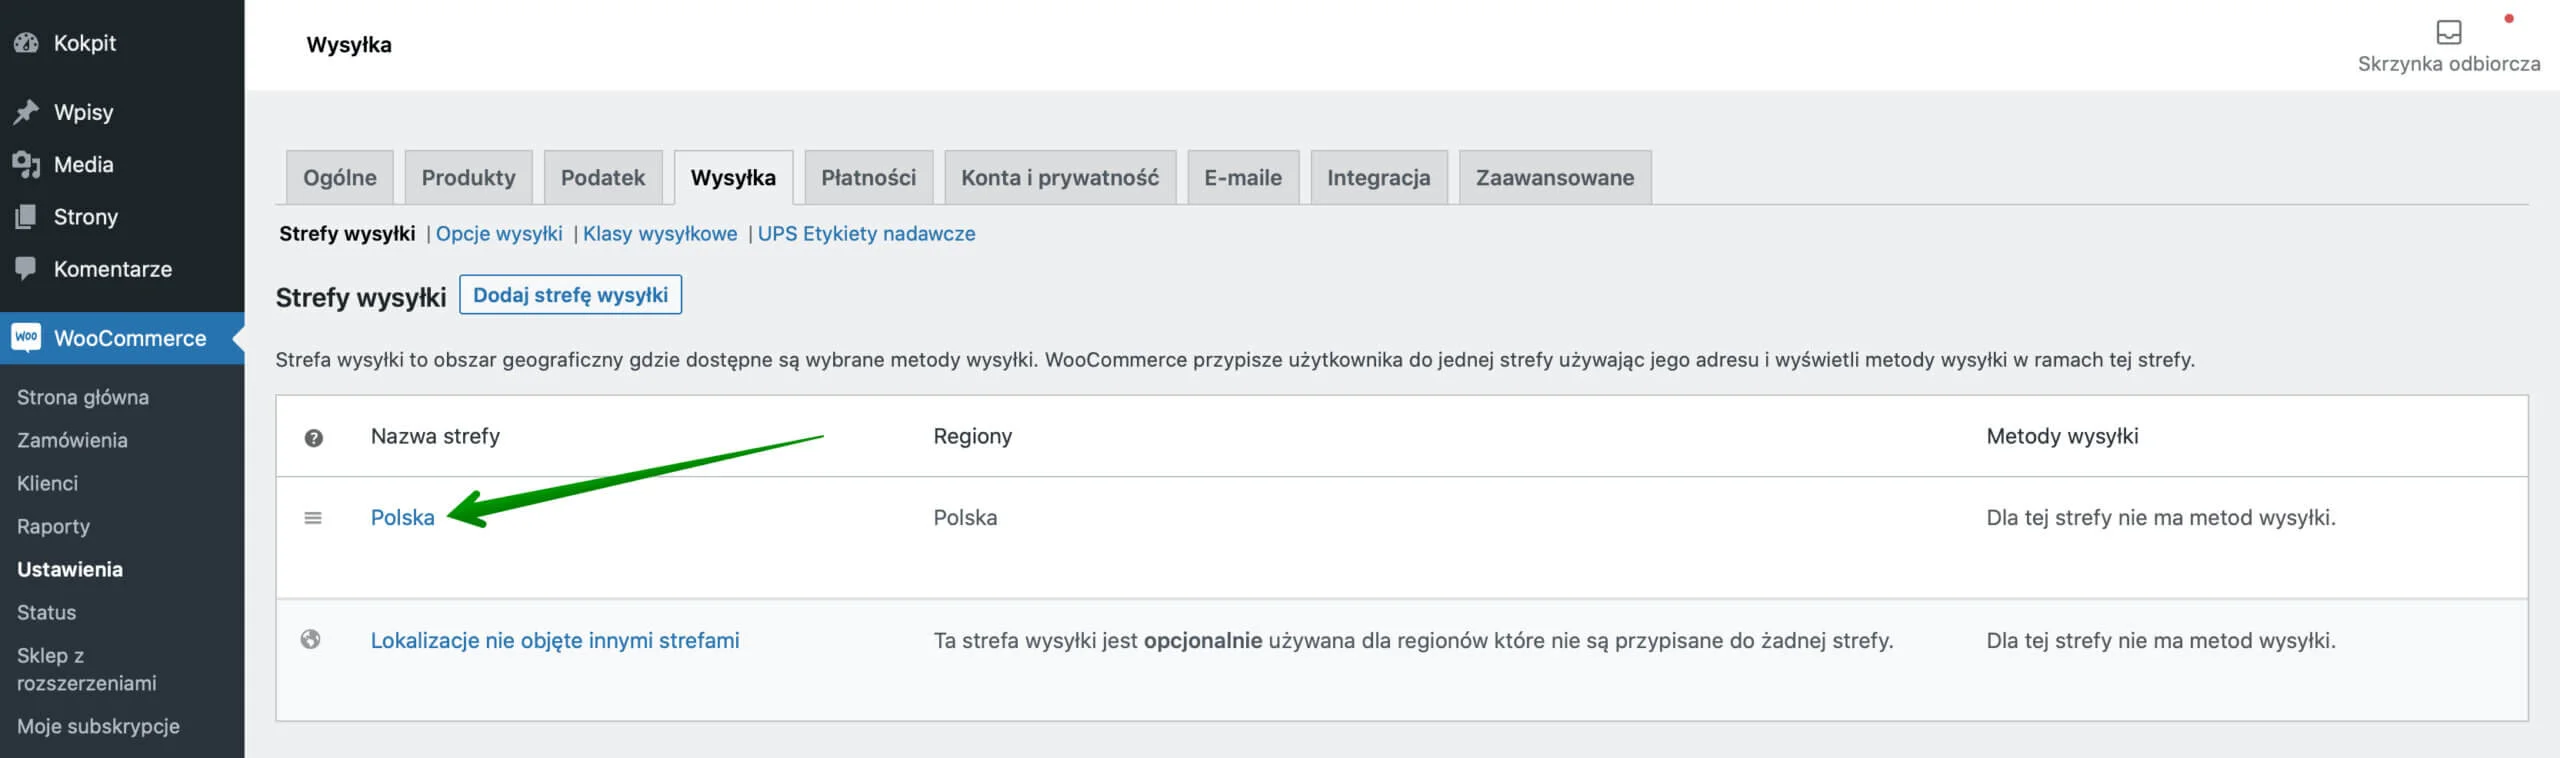This screenshot has height=758, width=2560.
Task: Click the Media library icon
Action: point(26,165)
